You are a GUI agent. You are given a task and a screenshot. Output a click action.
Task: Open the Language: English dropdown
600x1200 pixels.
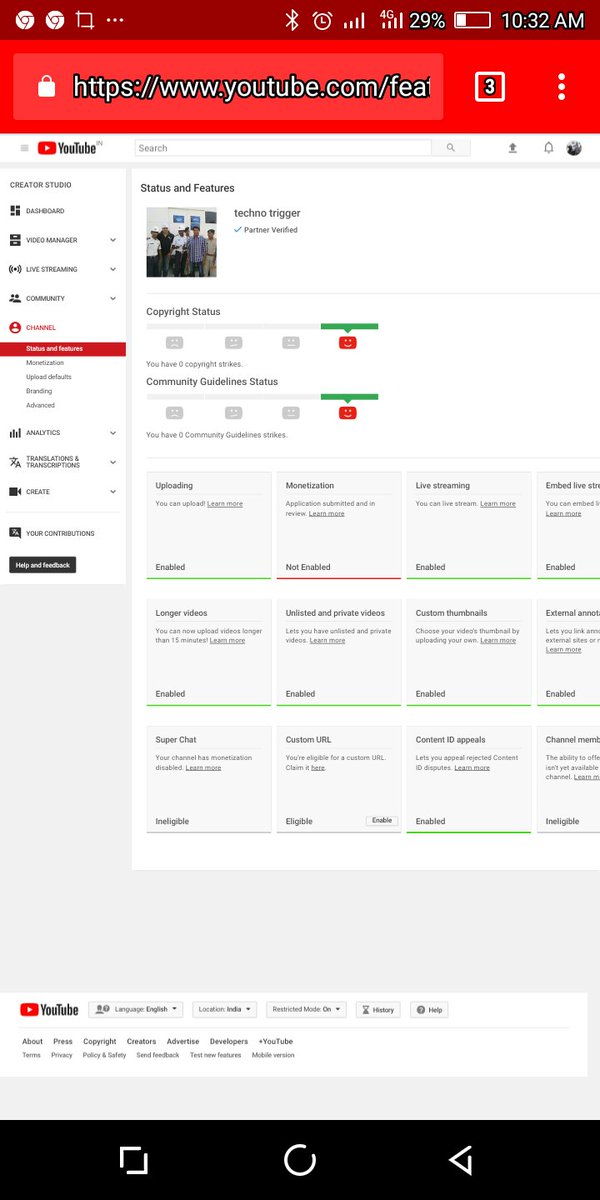coord(136,1010)
